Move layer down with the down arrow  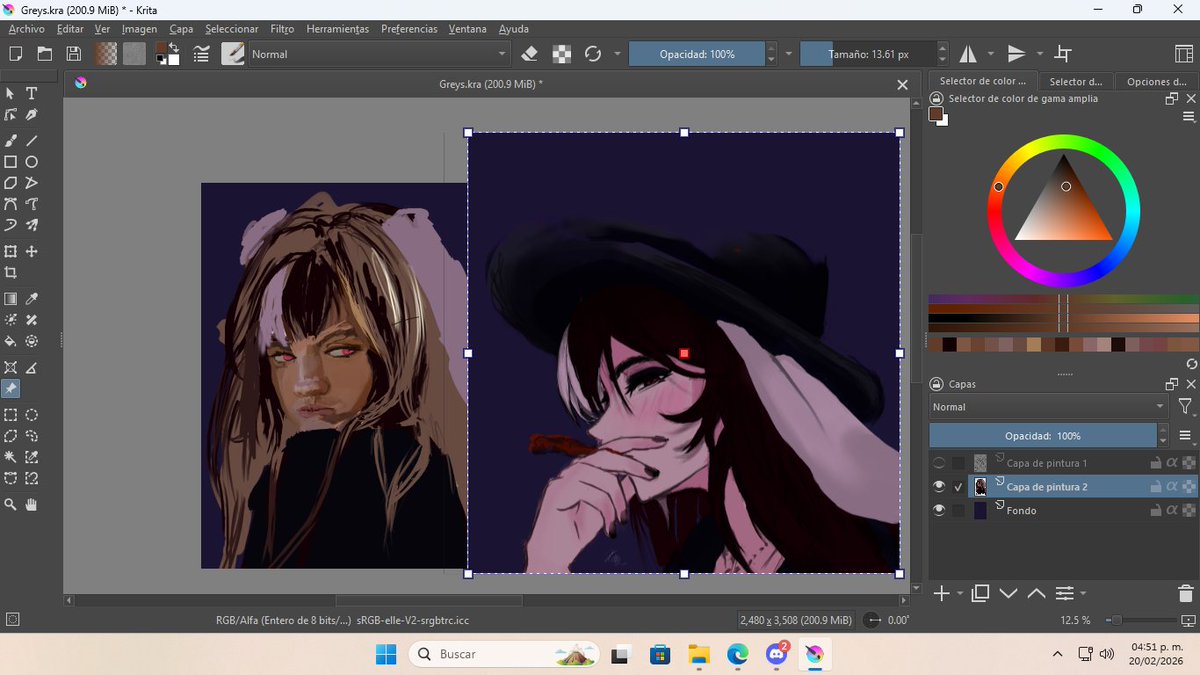[1008, 593]
